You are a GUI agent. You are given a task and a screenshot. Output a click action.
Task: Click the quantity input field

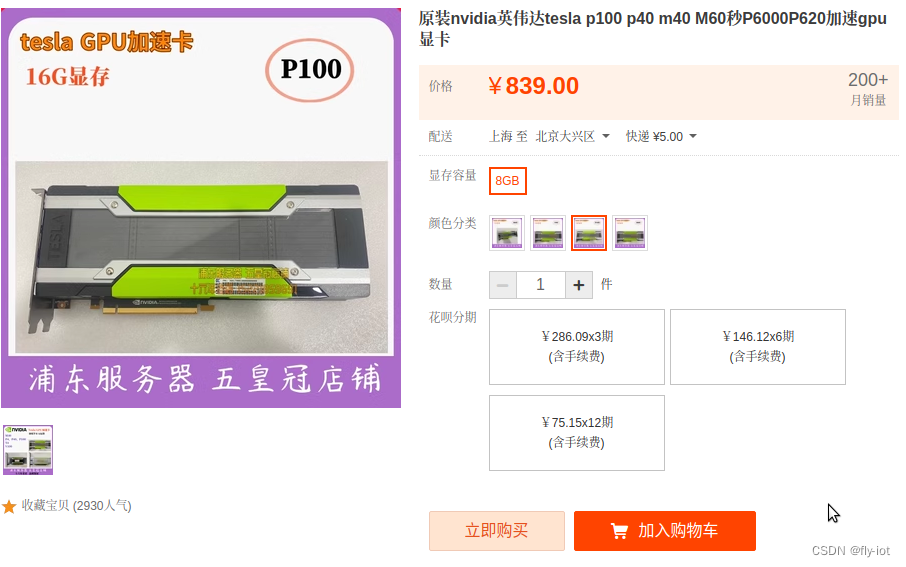coord(541,285)
